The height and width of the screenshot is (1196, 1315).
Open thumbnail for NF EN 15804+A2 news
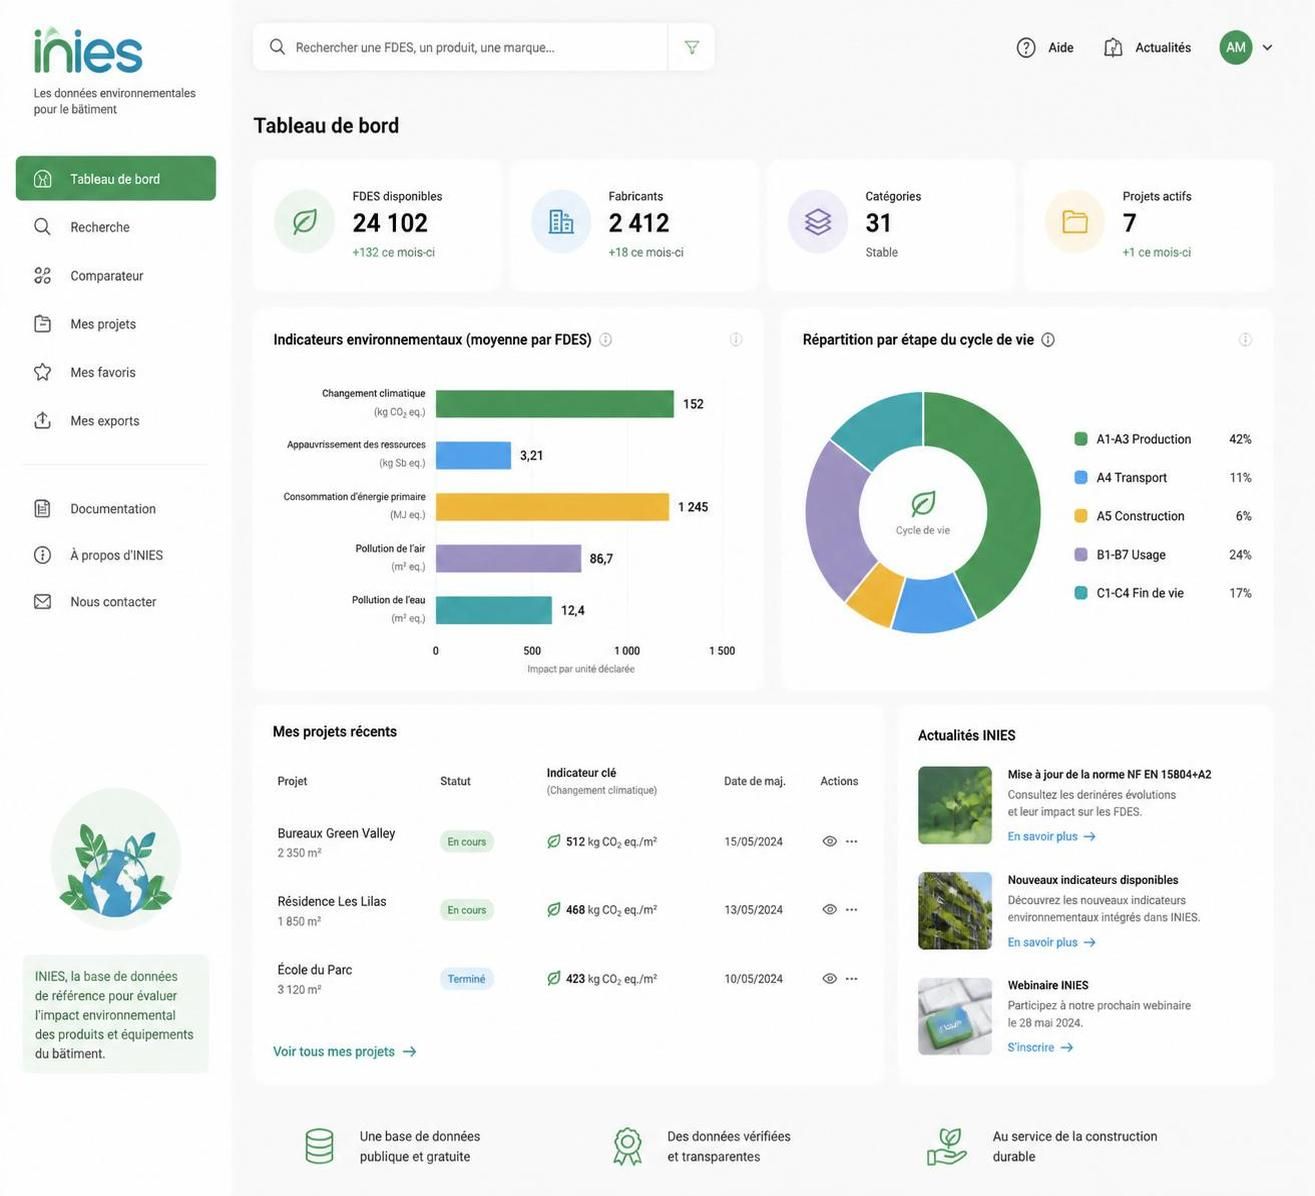[955, 806]
